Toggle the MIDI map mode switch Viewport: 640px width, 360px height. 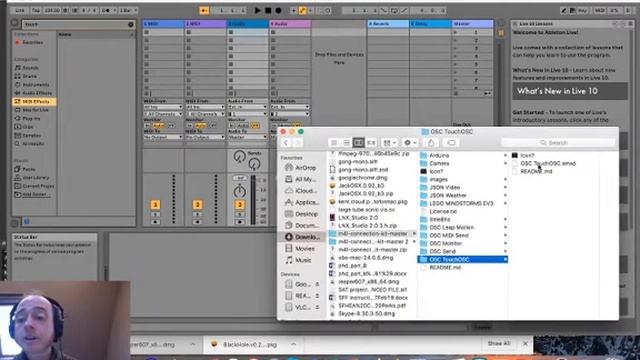[600, 10]
